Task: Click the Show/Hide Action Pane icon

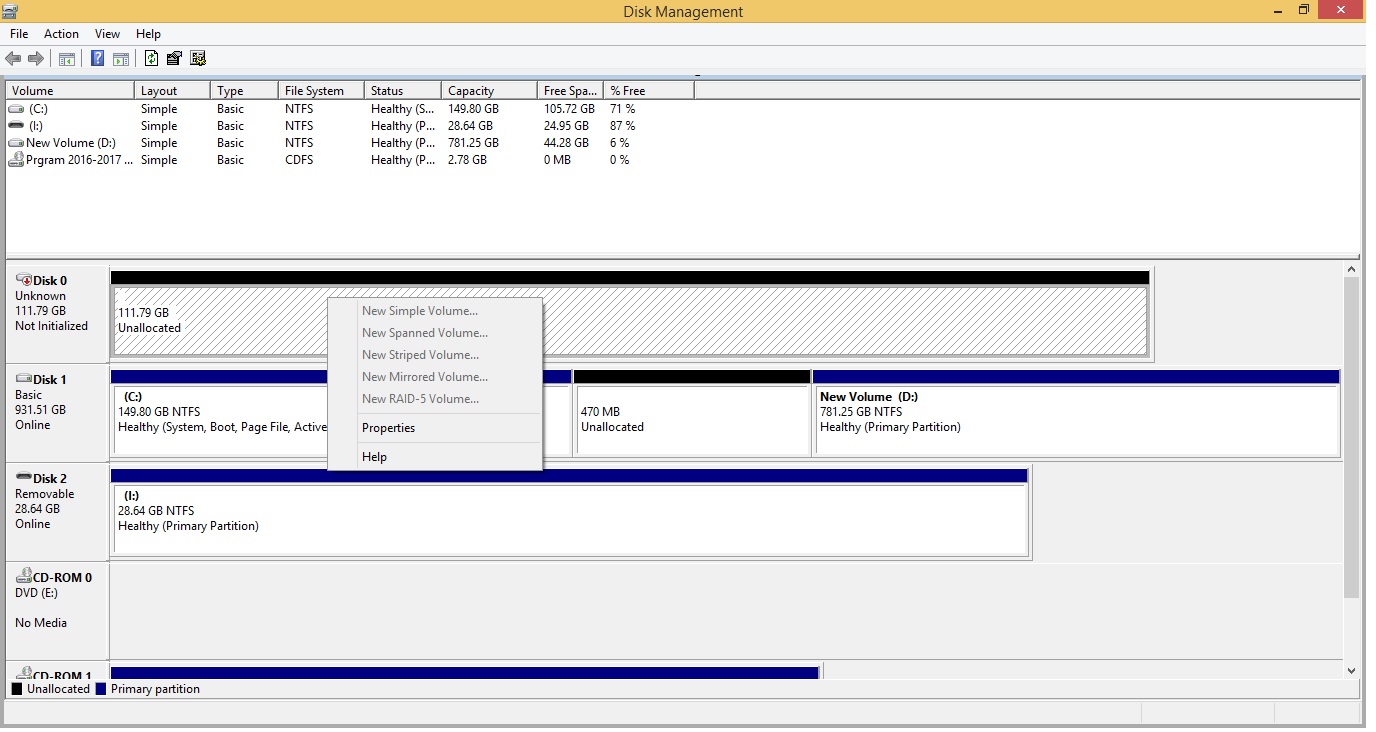Action: (121, 59)
